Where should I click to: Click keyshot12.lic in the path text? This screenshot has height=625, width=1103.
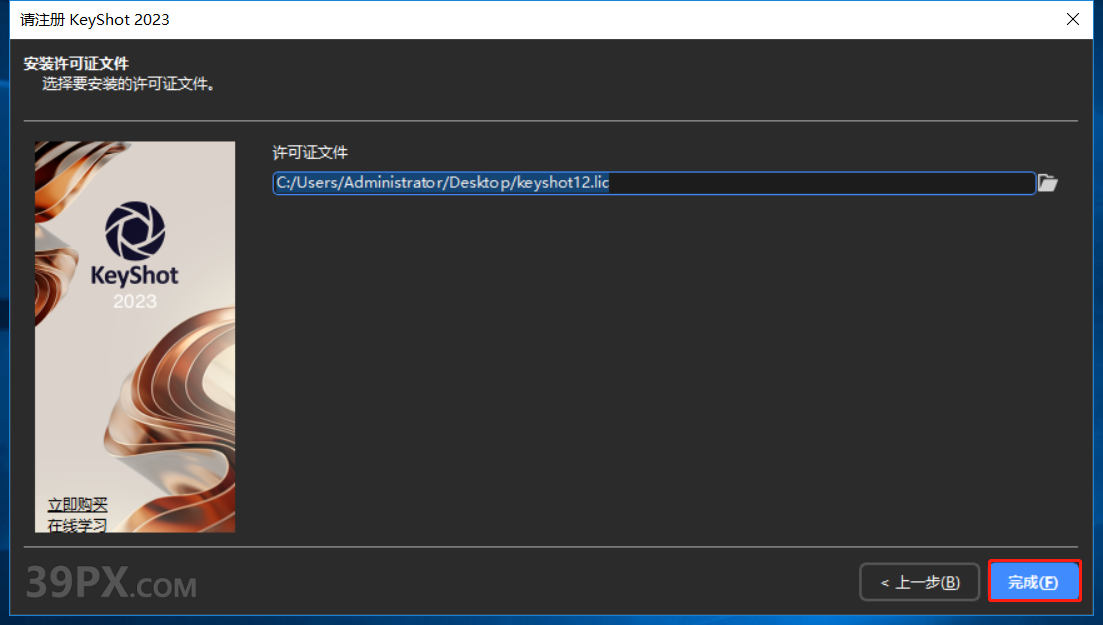pyautogui.click(x=563, y=183)
